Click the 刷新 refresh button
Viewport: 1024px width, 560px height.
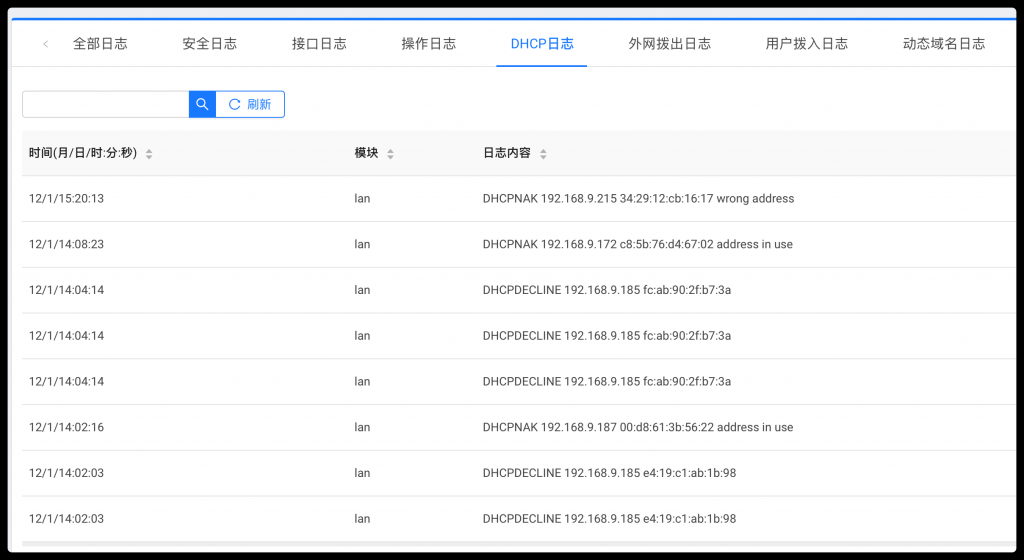pyautogui.click(x=250, y=104)
